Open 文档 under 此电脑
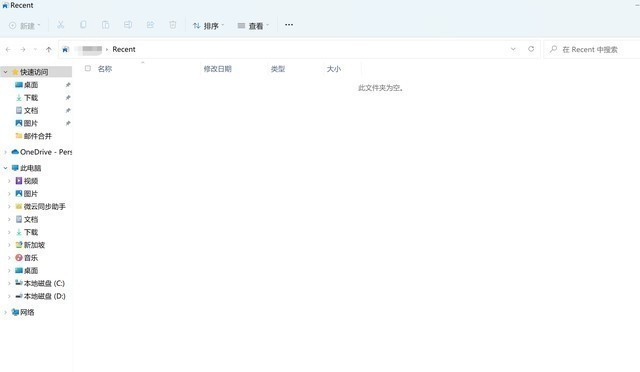Screen dimensions: 640x372 click(31, 219)
